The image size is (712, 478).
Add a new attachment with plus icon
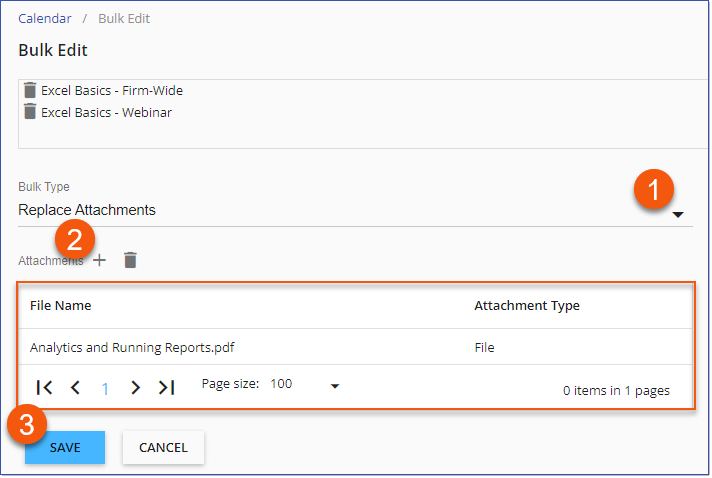point(99,261)
